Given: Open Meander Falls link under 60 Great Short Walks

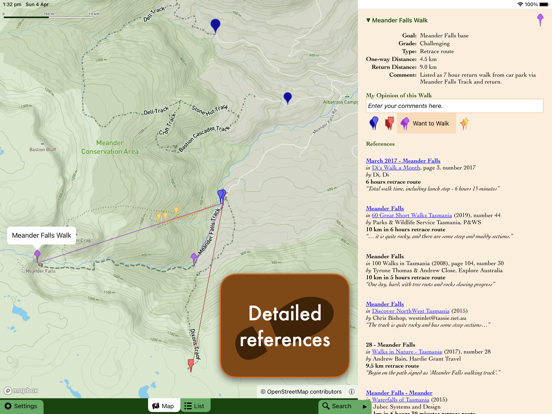Looking at the screenshot, I should coord(385,208).
